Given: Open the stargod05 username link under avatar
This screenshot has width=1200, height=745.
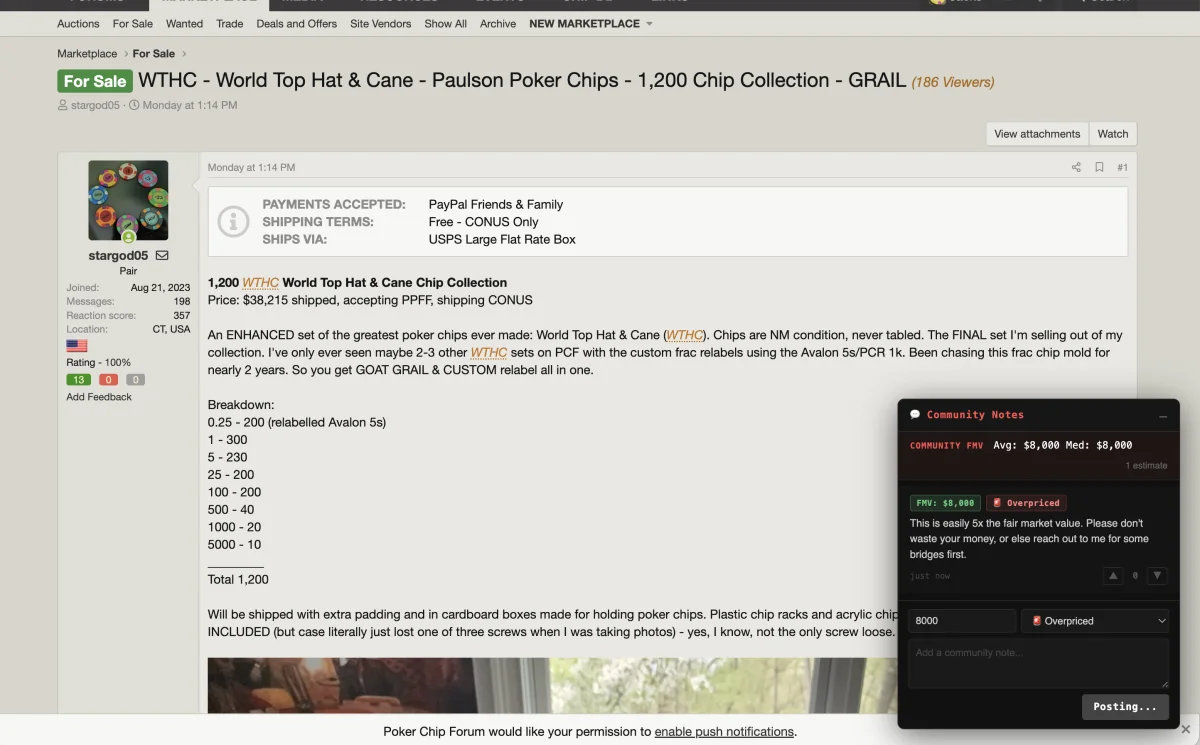Looking at the screenshot, I should 118,256.
